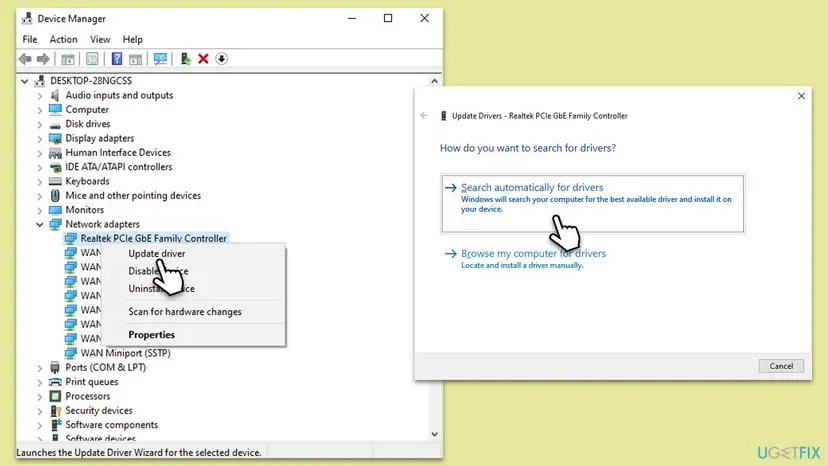This screenshot has width=828, height=466.
Task: Click the Mice and other pointing devices icon
Action: pyautogui.click(x=55, y=195)
